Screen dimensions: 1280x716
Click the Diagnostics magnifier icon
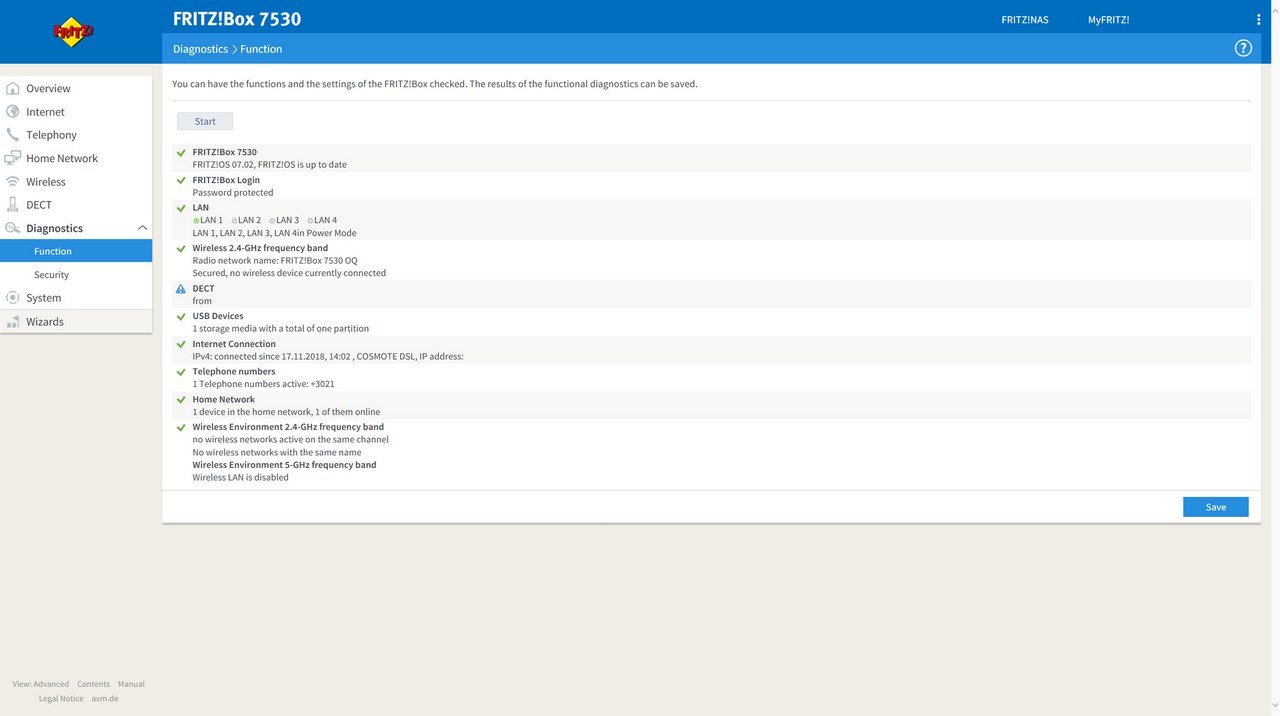coord(13,228)
